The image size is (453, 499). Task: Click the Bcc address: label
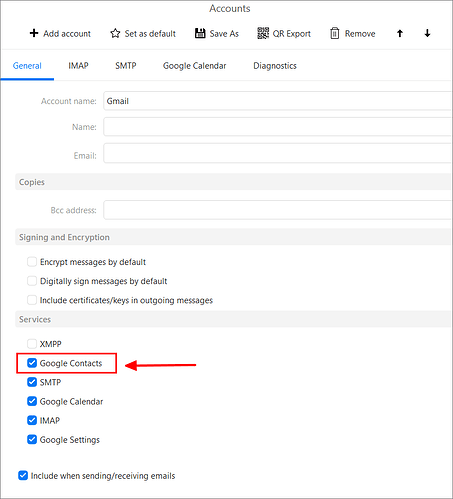pos(73,210)
